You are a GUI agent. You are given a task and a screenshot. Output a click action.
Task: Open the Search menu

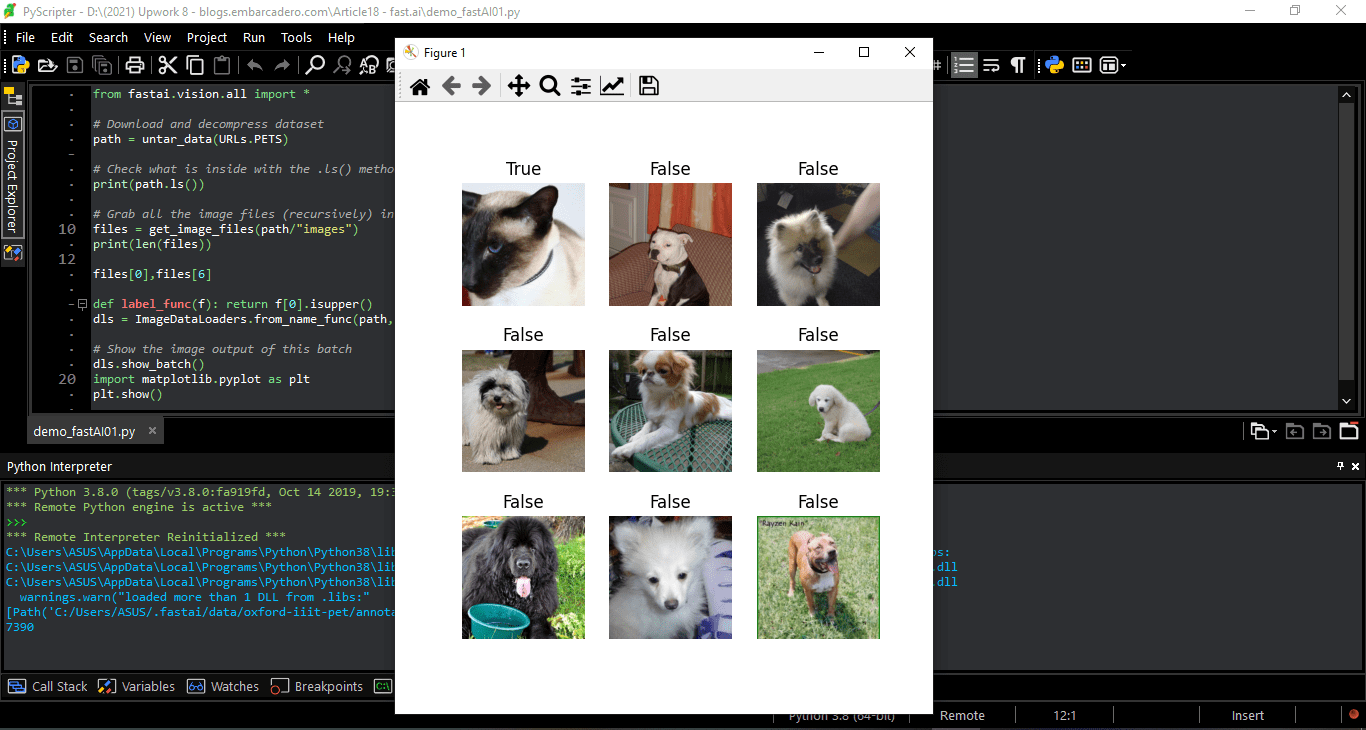pyautogui.click(x=108, y=37)
